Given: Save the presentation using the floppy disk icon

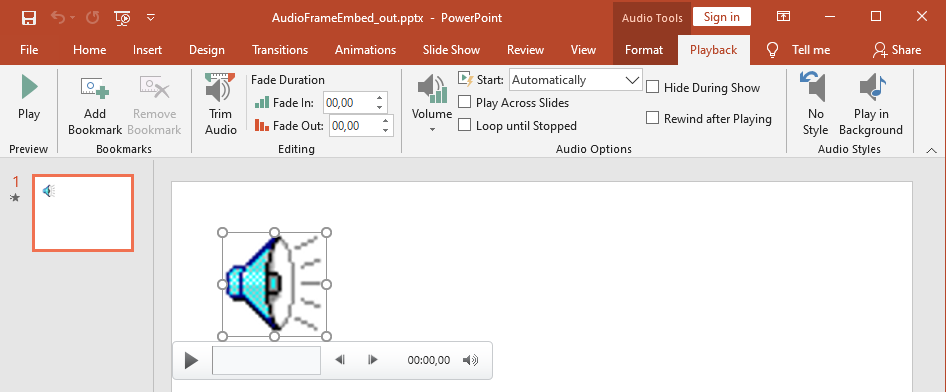Looking at the screenshot, I should point(28,17).
